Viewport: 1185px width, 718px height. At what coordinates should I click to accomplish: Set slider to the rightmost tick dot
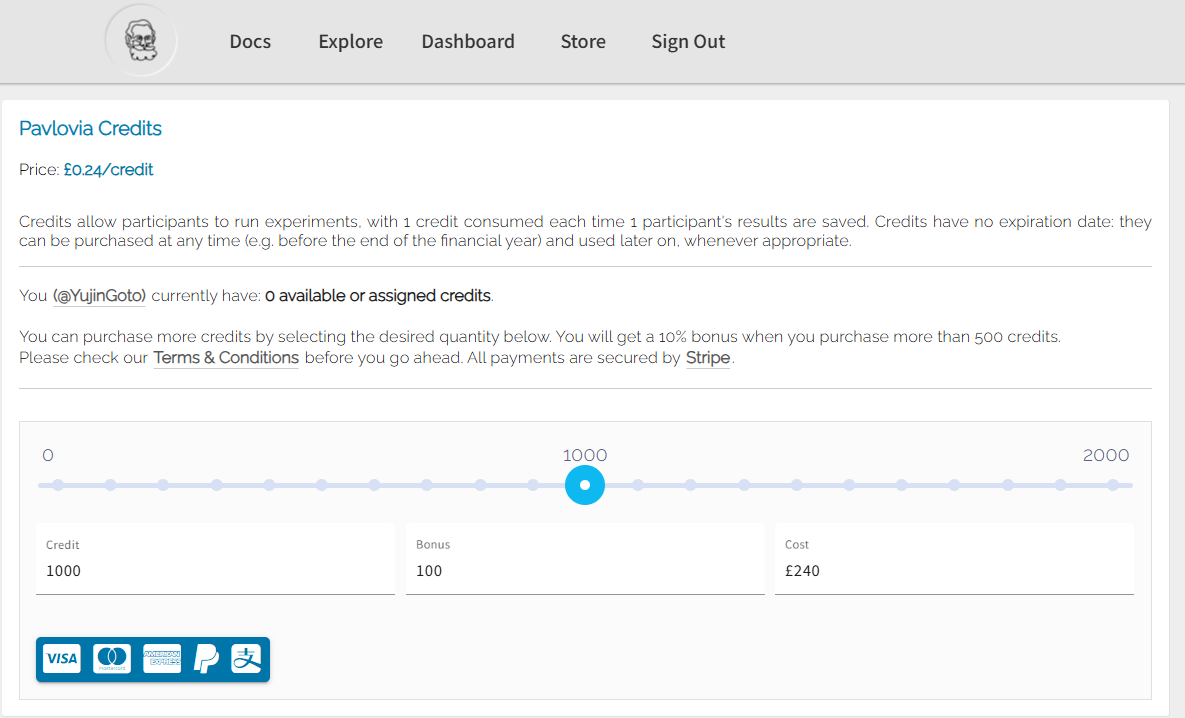pos(1112,485)
